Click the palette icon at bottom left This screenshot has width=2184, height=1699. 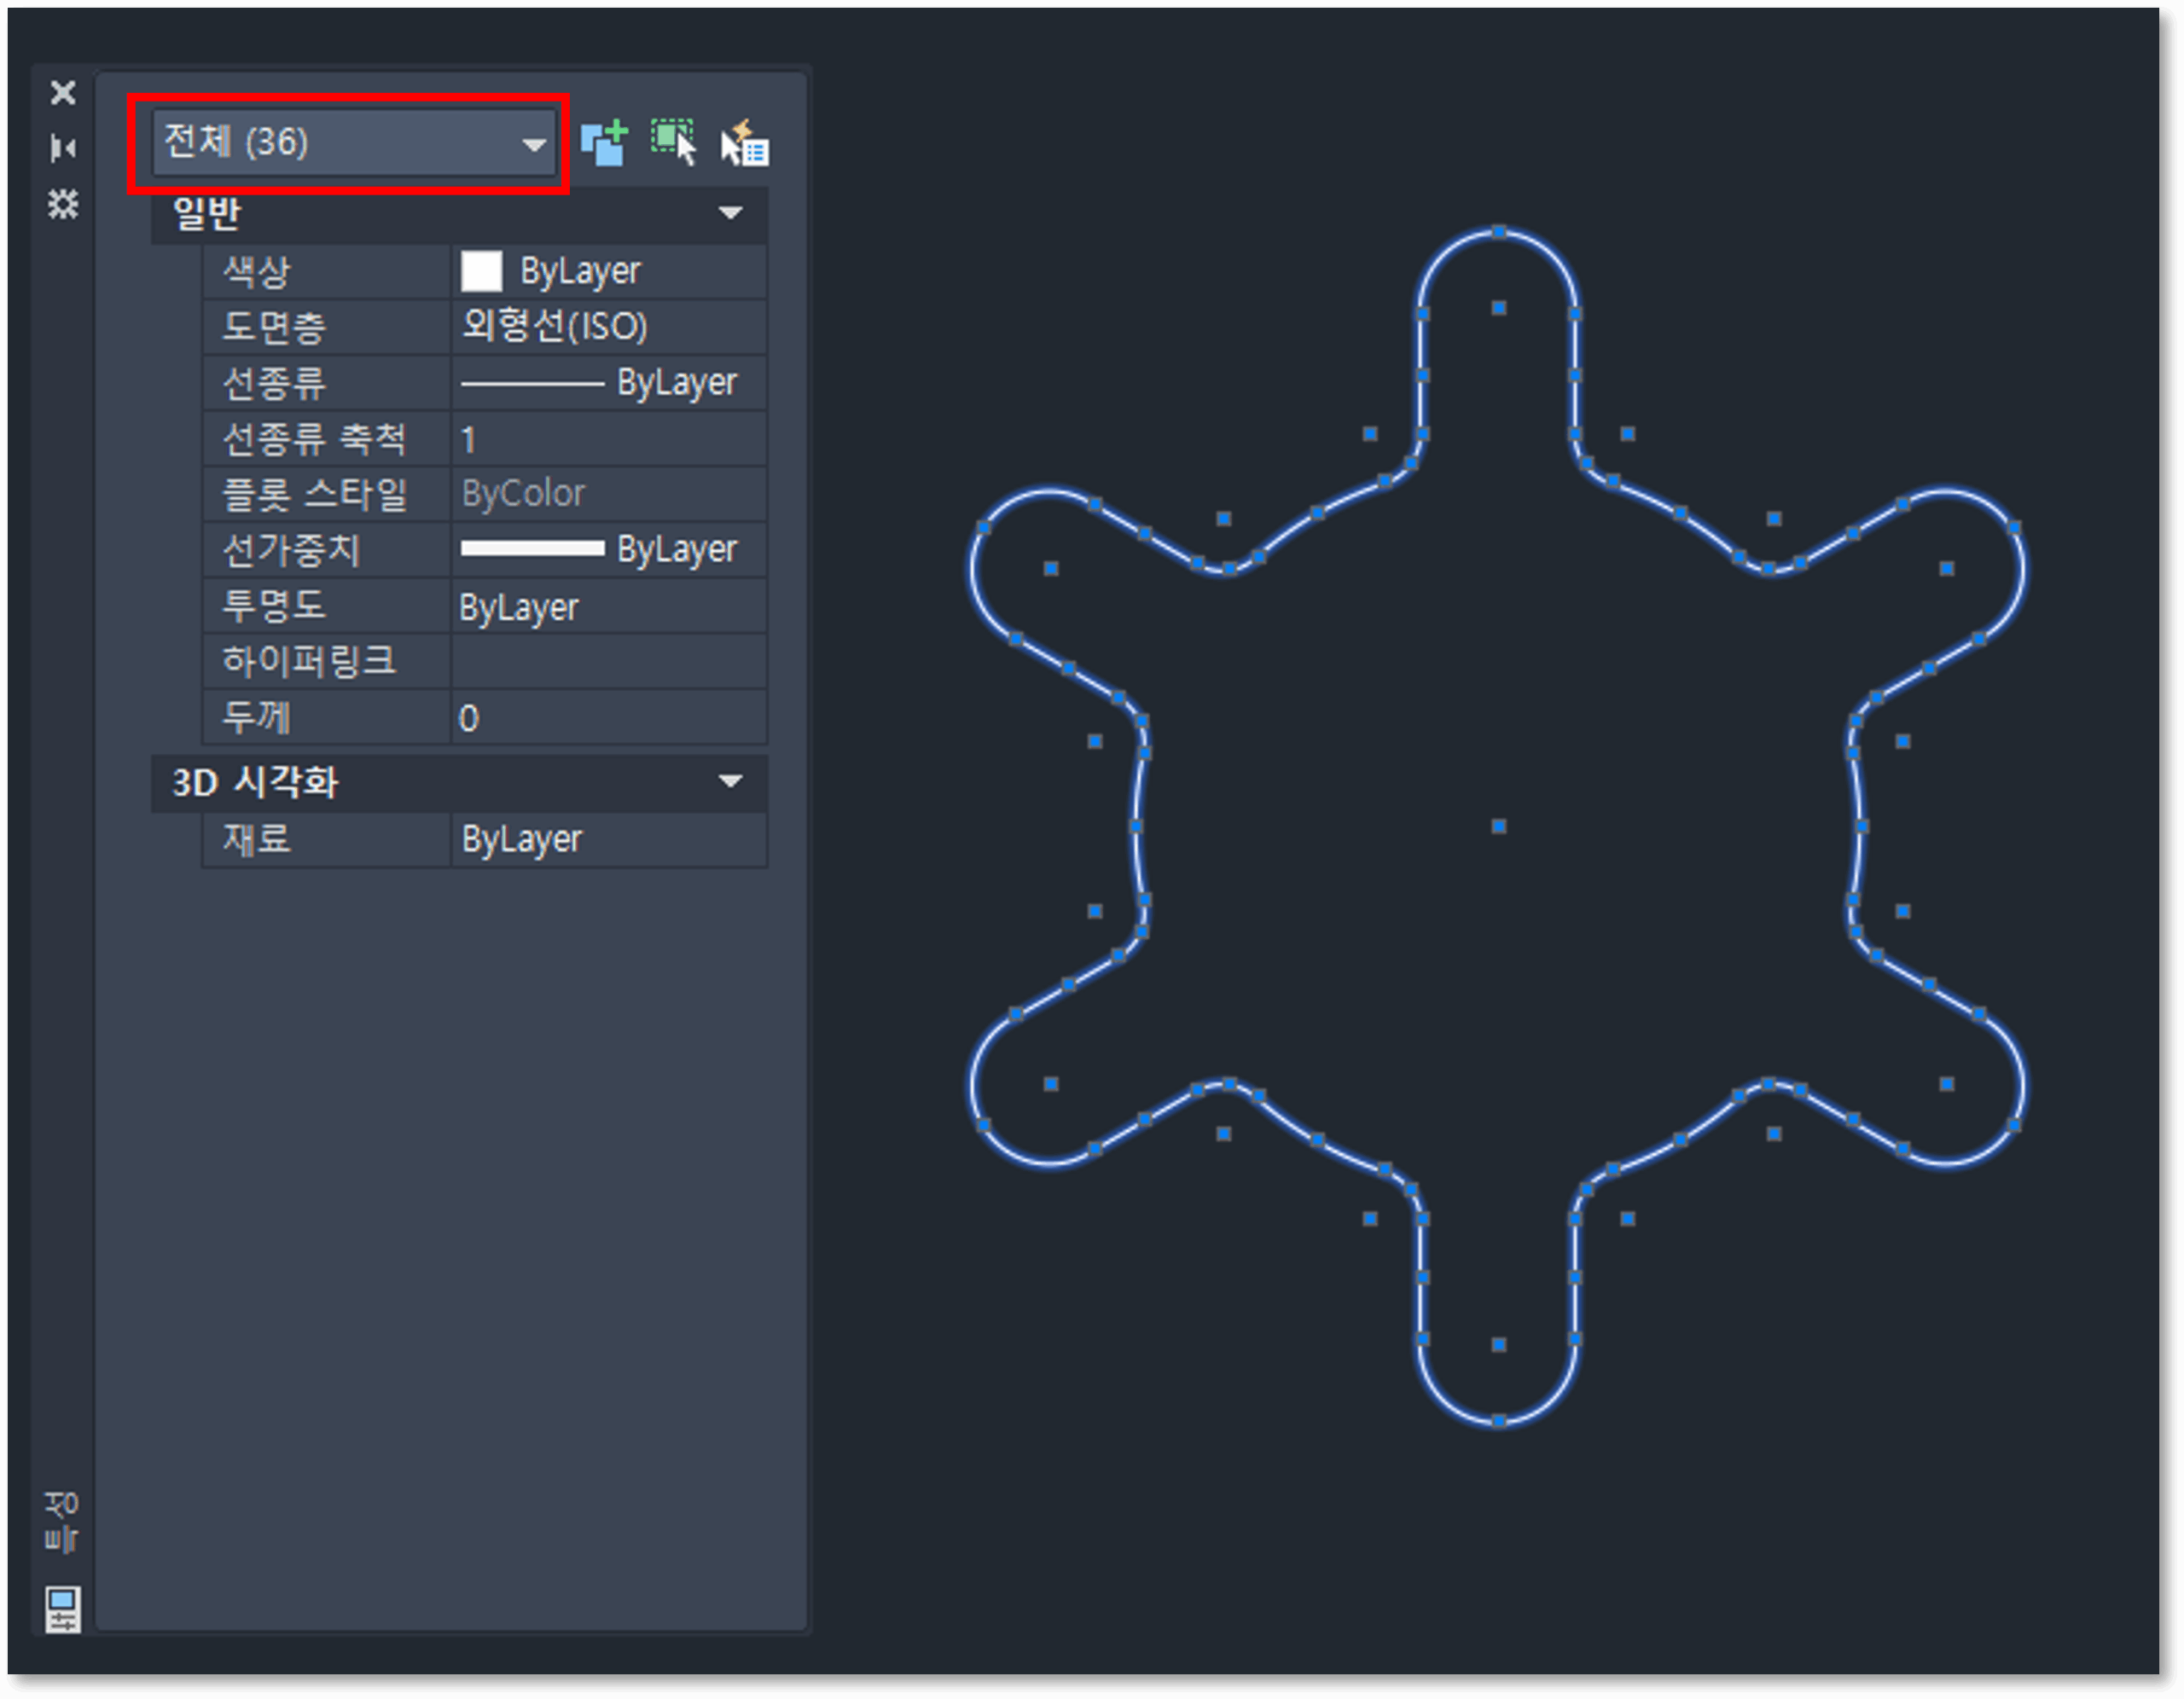tap(62, 1609)
